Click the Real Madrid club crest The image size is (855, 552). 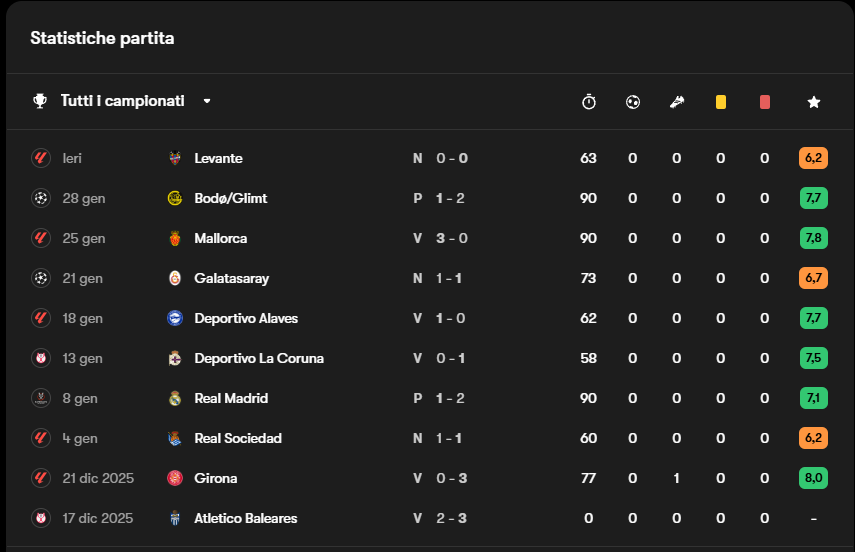click(x=175, y=398)
